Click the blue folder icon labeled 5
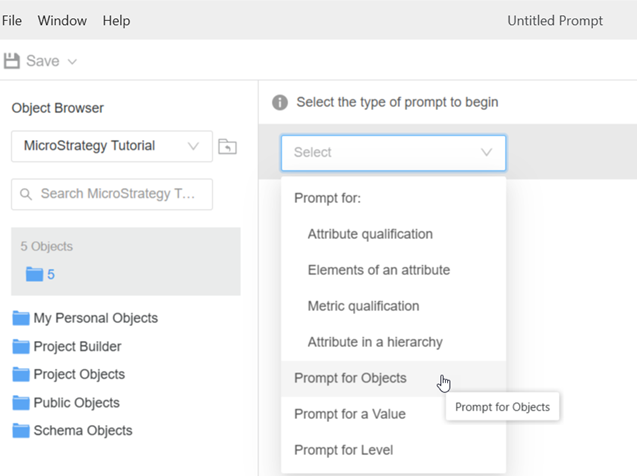Screen dimensions: 637x476 click(x=35, y=274)
